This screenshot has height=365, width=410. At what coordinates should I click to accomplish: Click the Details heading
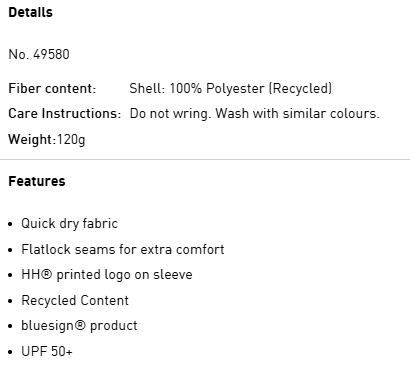click(x=30, y=12)
